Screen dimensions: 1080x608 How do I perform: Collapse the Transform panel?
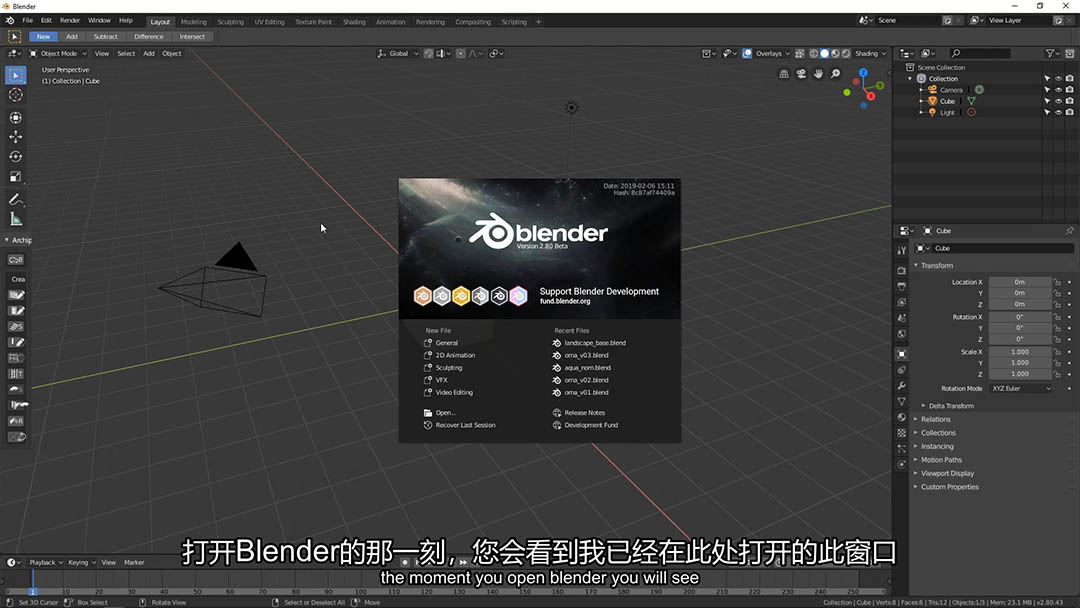[937, 265]
